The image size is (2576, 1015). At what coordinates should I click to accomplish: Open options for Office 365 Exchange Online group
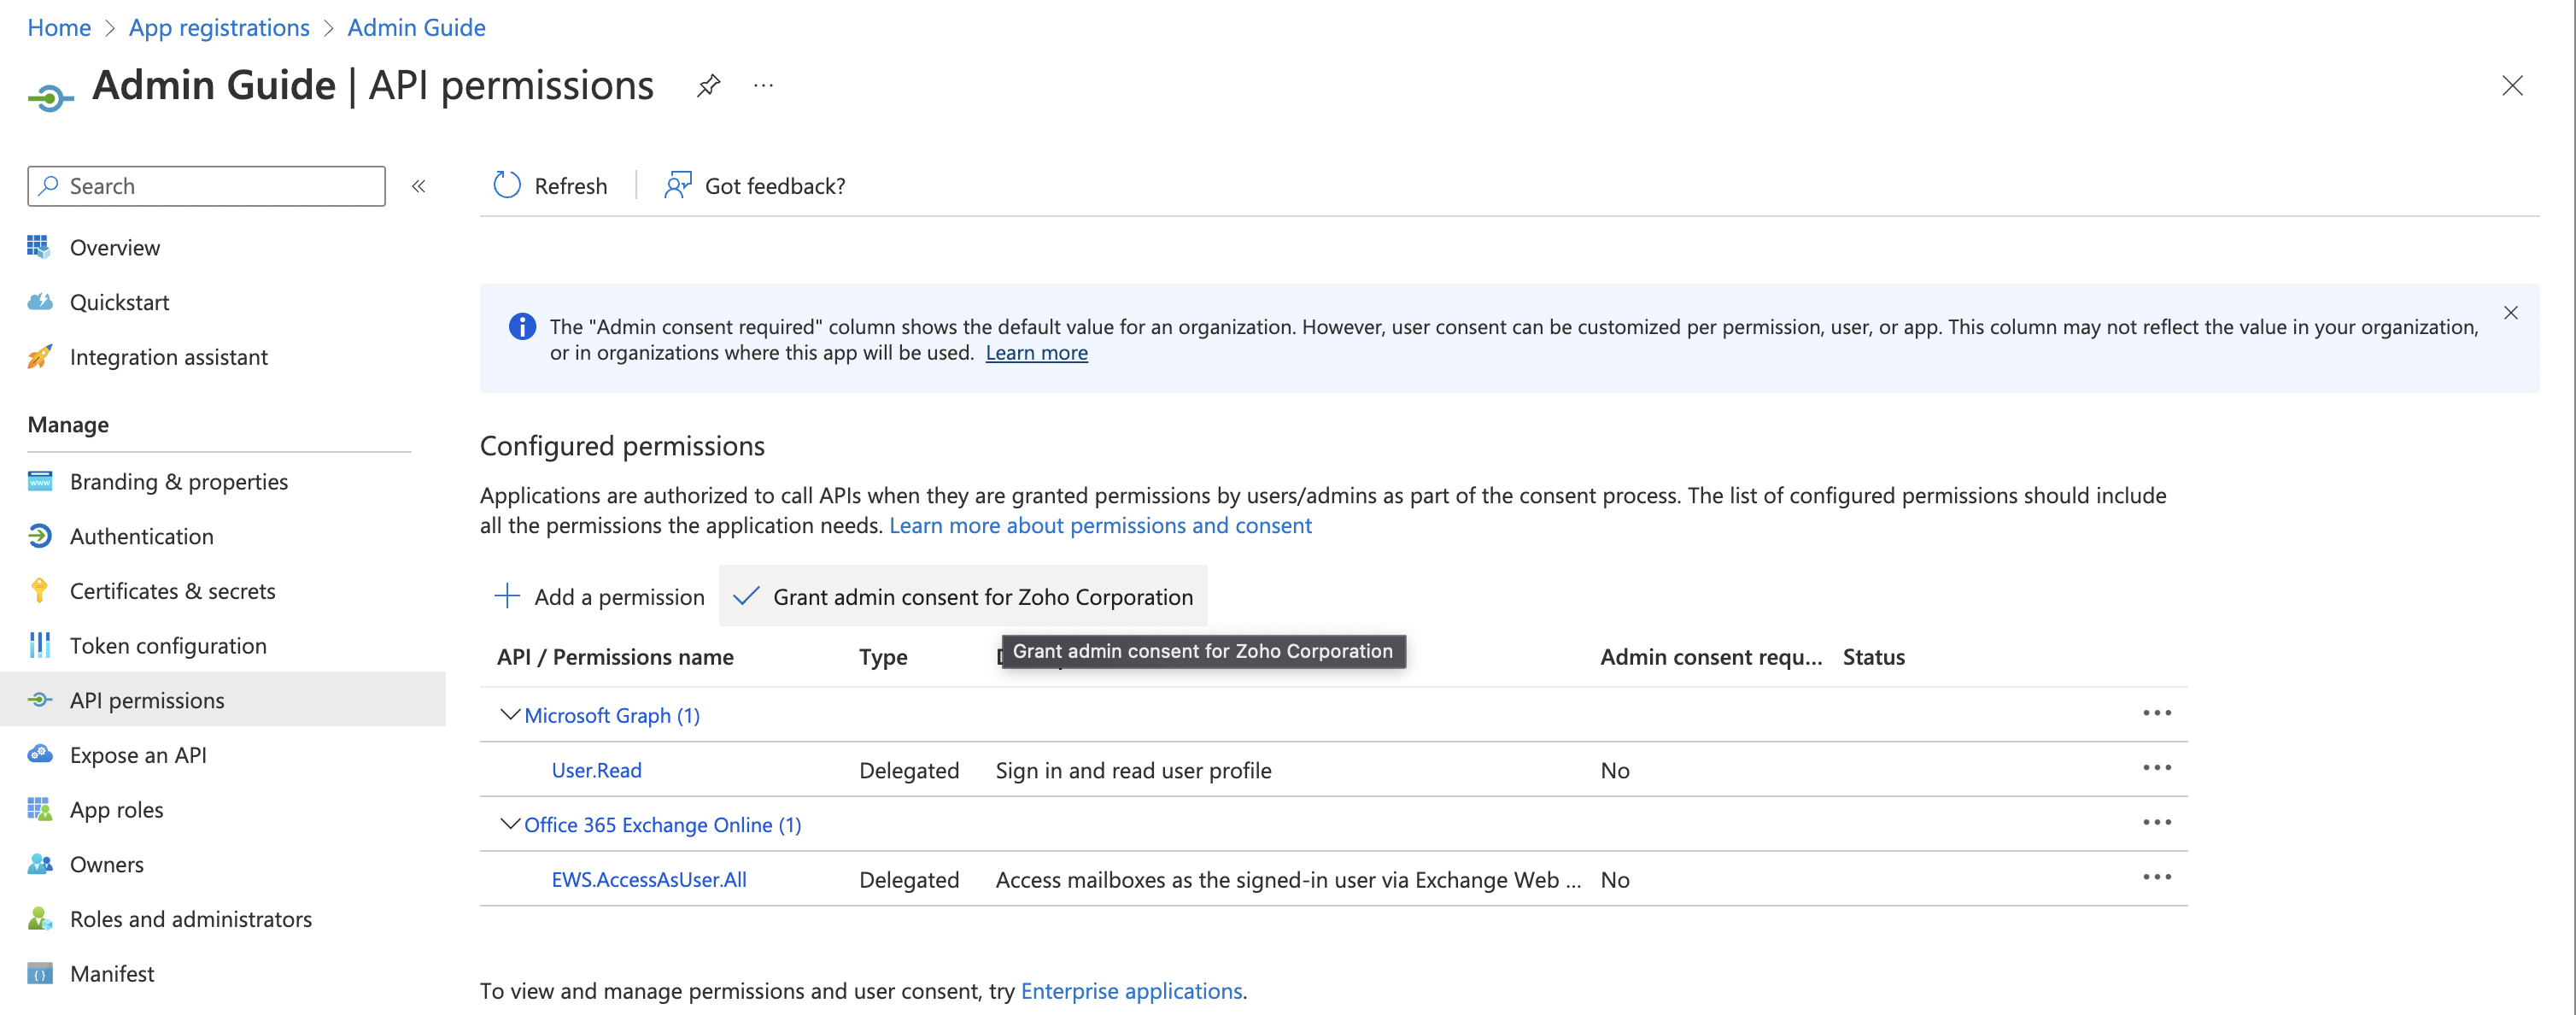[2156, 822]
